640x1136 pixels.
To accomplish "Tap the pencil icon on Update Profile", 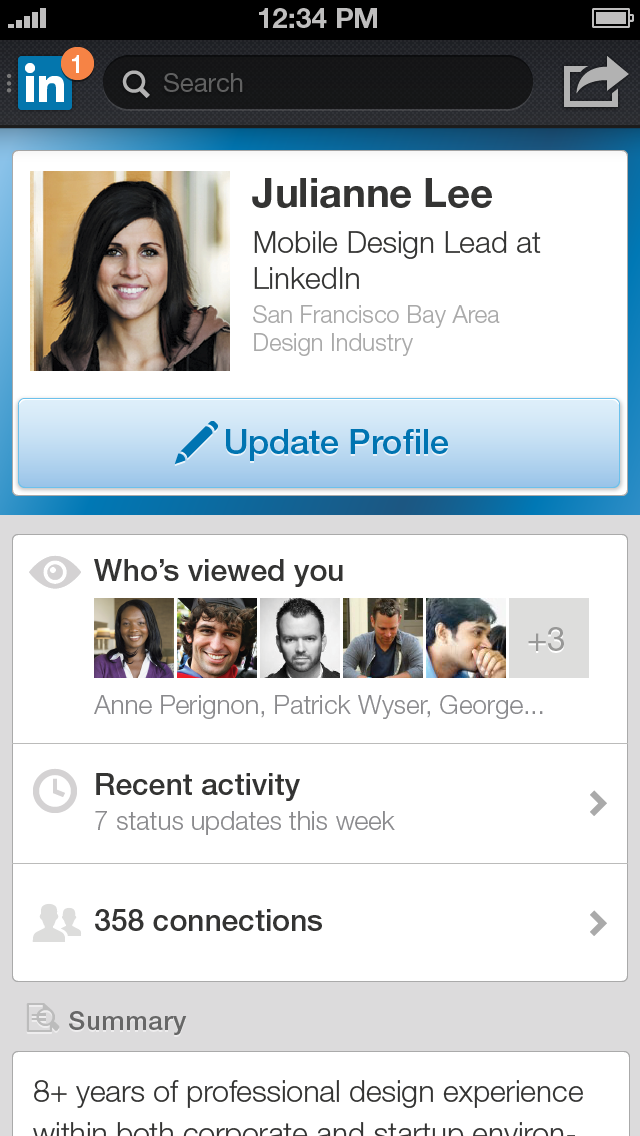I will point(196,443).
